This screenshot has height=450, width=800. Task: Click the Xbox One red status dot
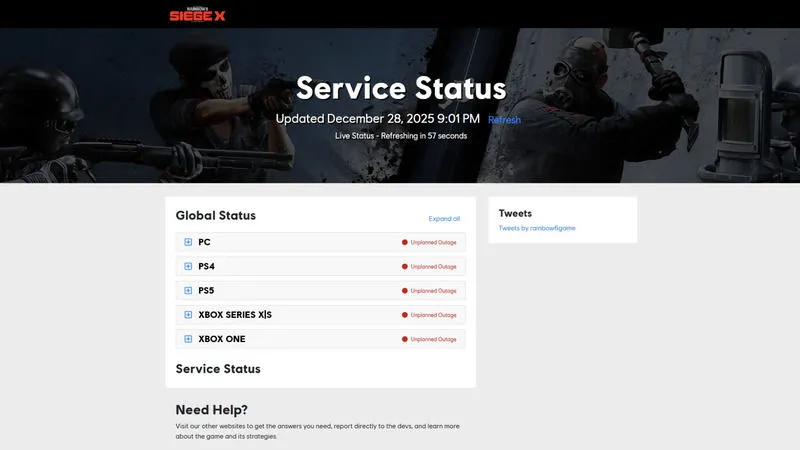pos(405,339)
